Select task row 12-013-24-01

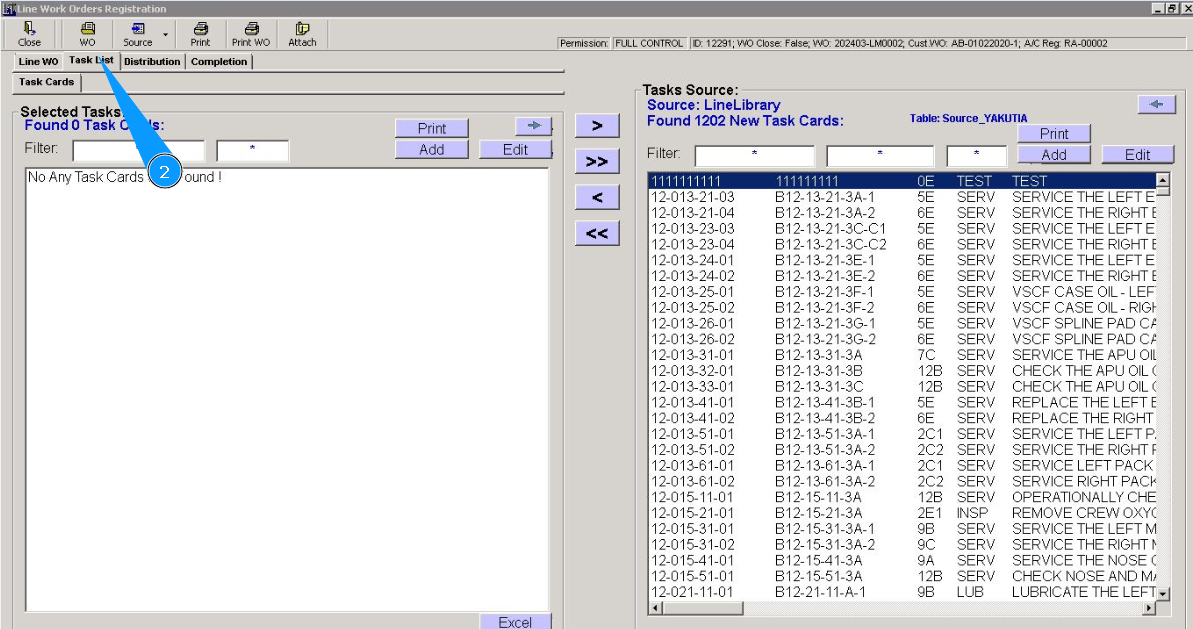pyautogui.click(x=902, y=260)
